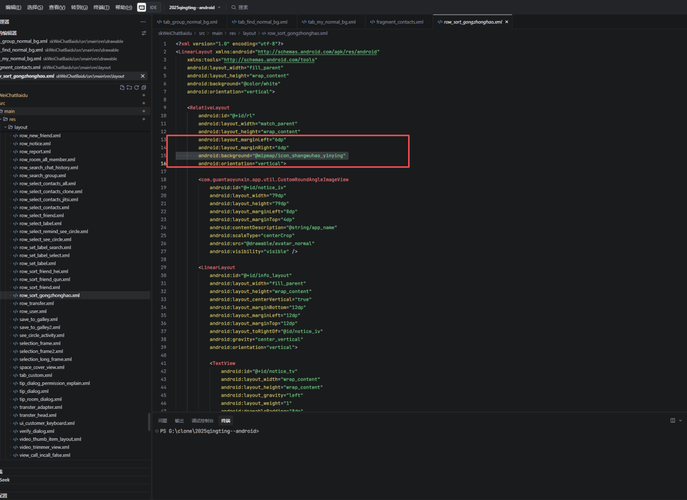Image resolution: width=687 pixels, height=500 pixels.
Task: Open the 终端(T) menu
Action: 101,7
